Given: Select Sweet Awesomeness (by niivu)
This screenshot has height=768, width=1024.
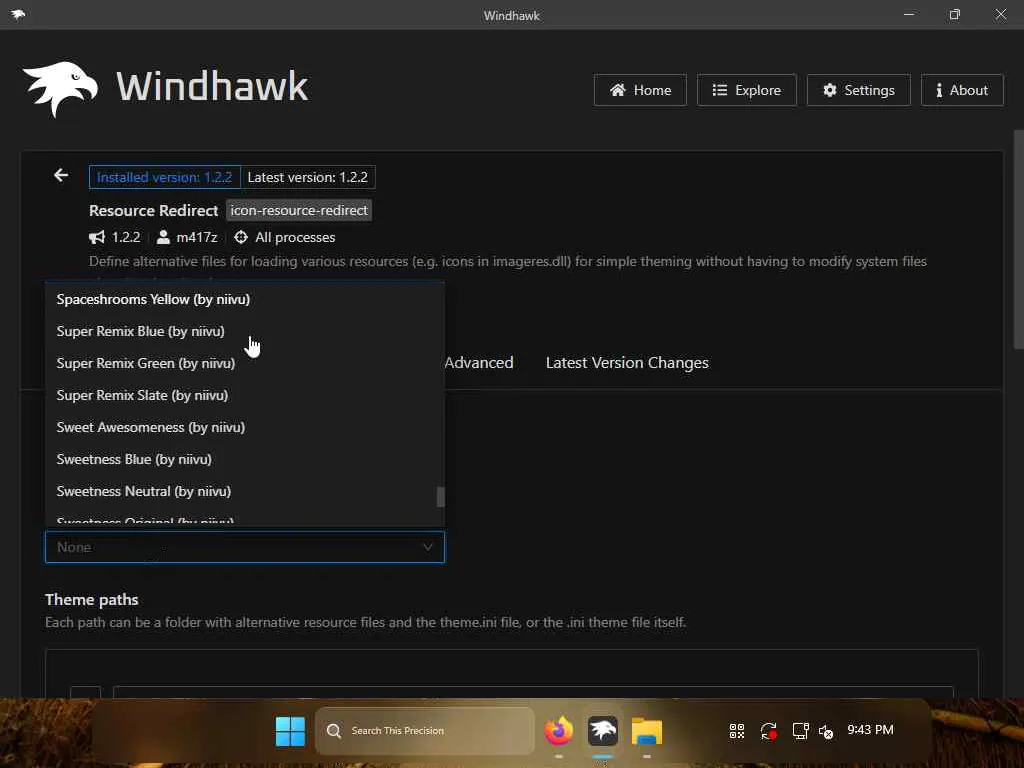Looking at the screenshot, I should [x=245, y=427].
